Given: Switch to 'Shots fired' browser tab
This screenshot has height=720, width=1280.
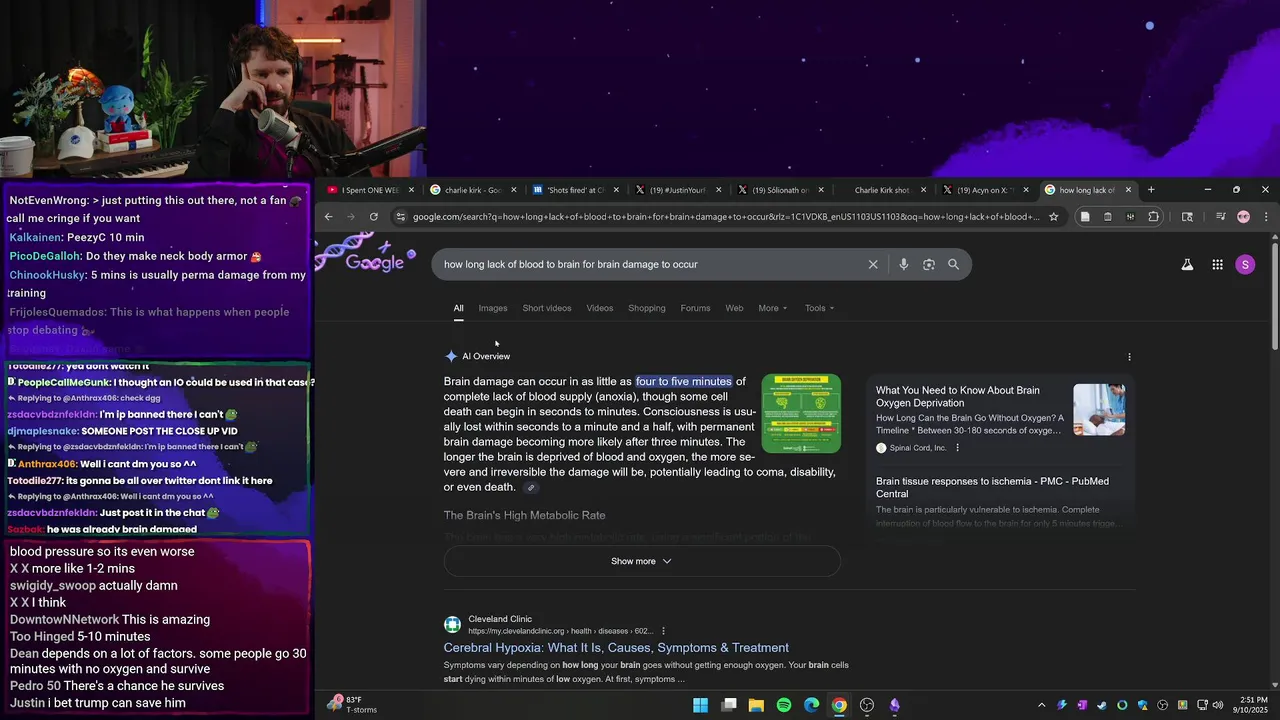Looking at the screenshot, I should 575,190.
